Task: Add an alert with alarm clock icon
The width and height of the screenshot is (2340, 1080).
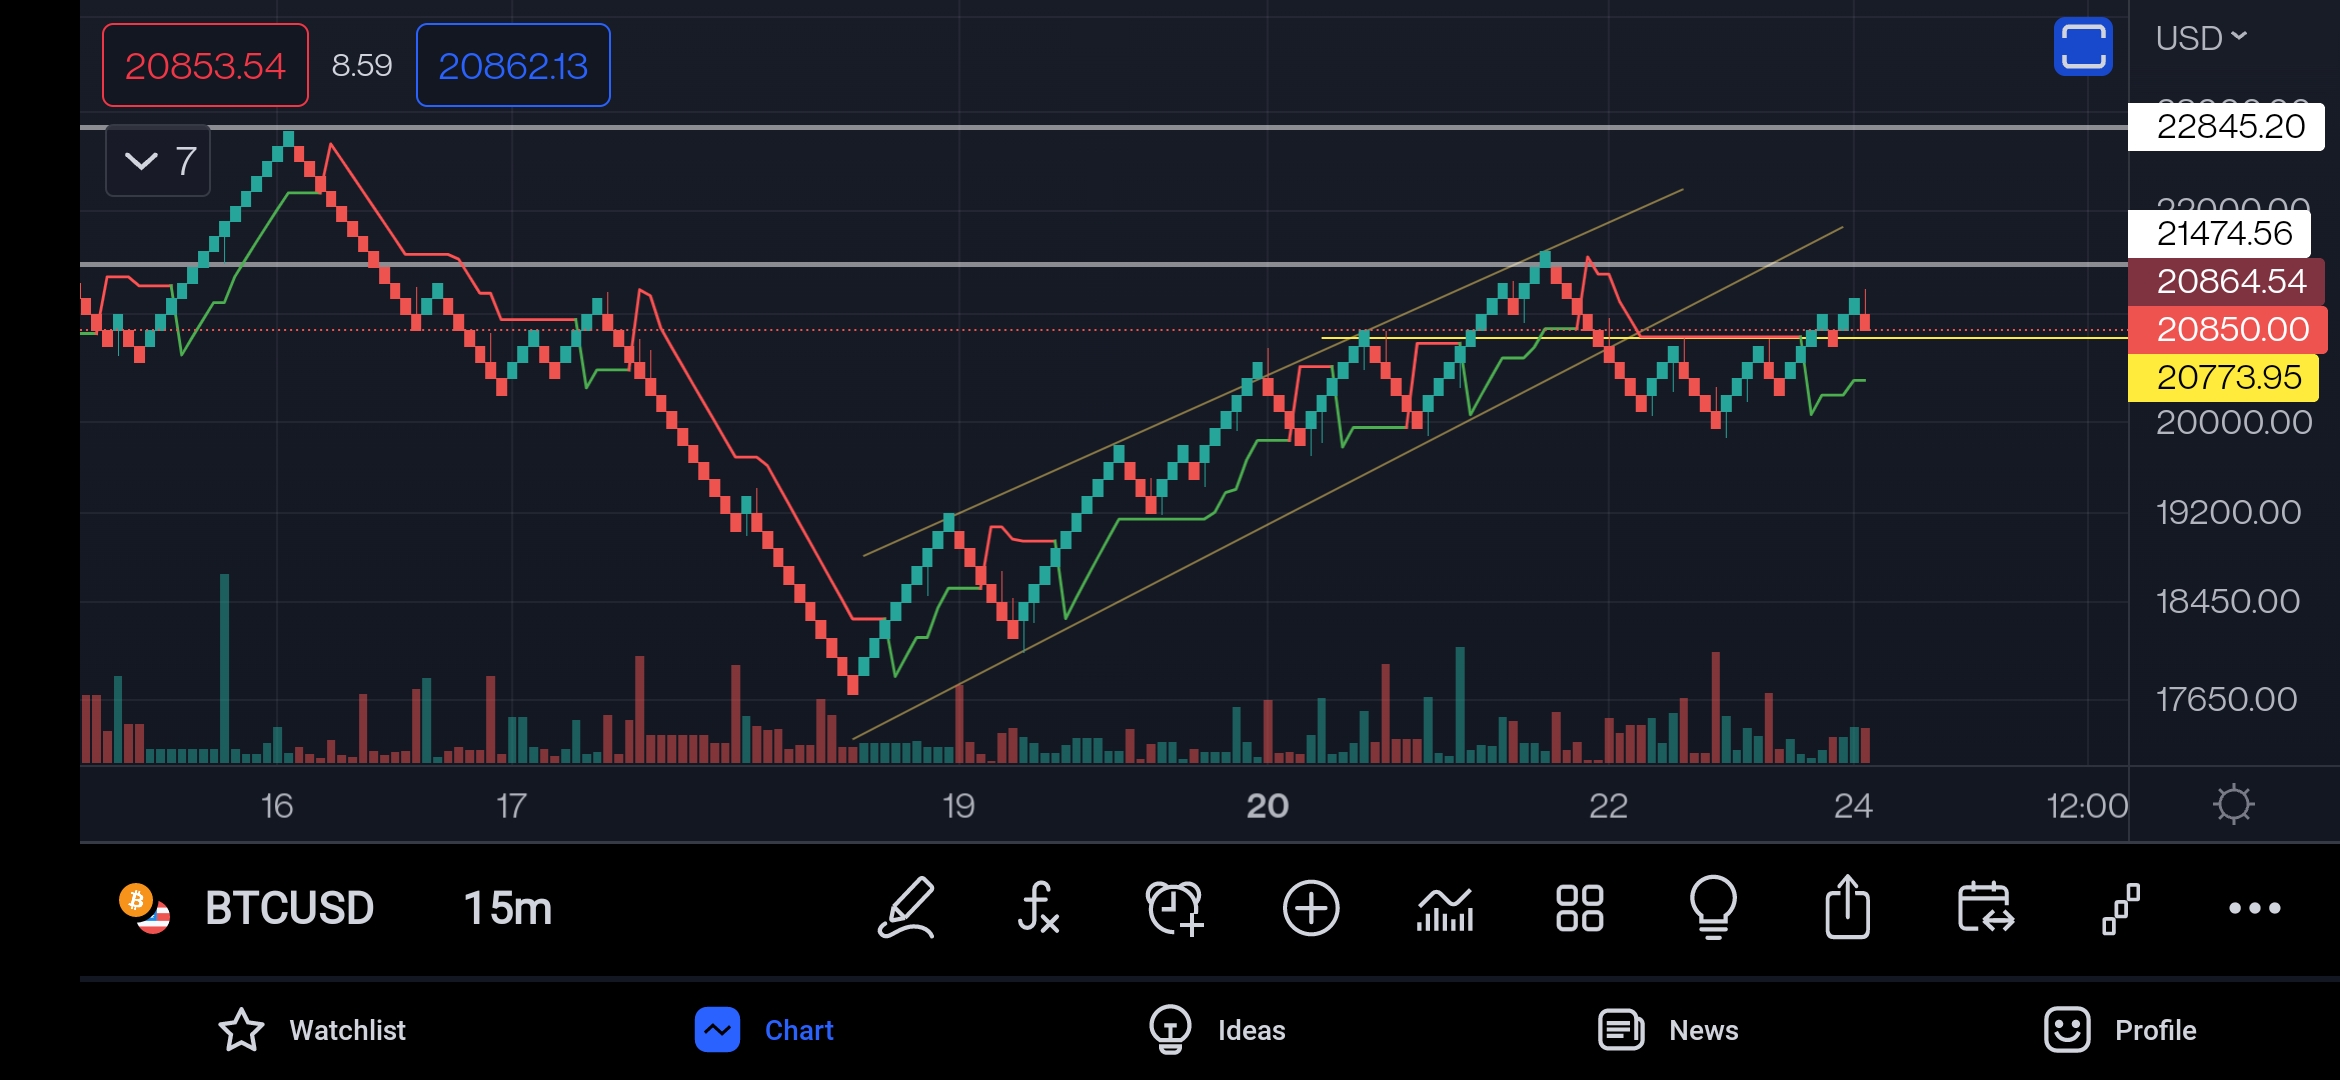Action: 1174,908
